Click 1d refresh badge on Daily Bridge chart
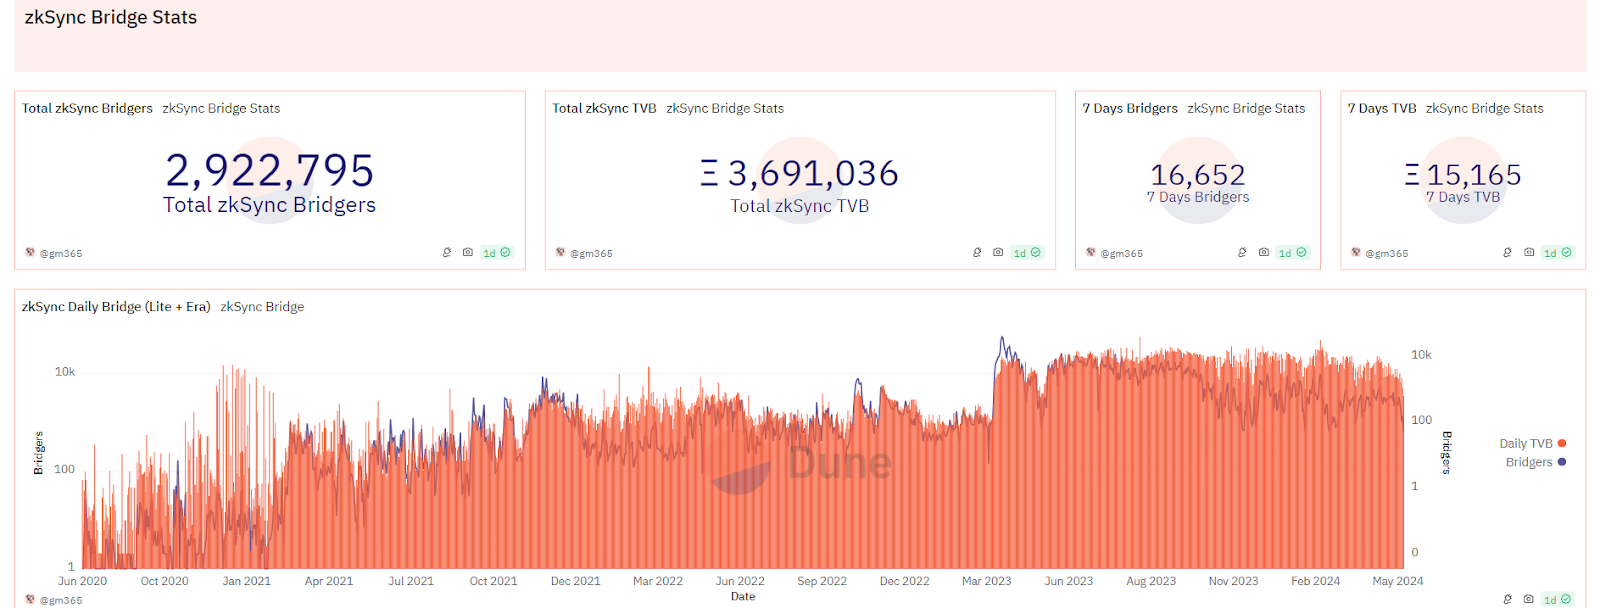Screen dimensions: 1600x608 point(1557,600)
